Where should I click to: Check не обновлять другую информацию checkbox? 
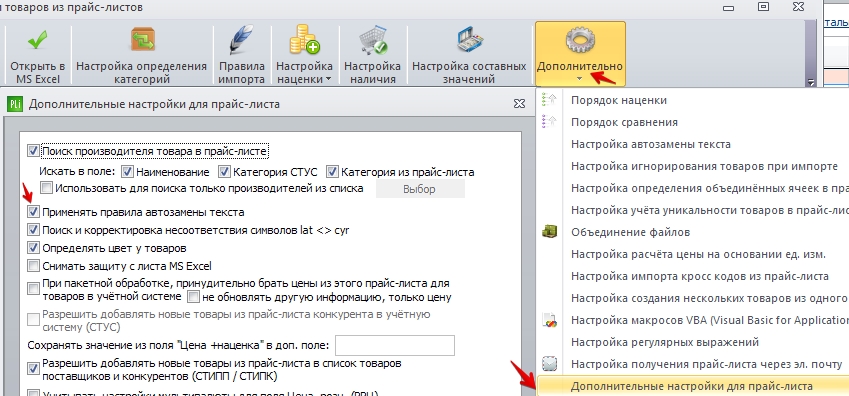[x=193, y=297]
